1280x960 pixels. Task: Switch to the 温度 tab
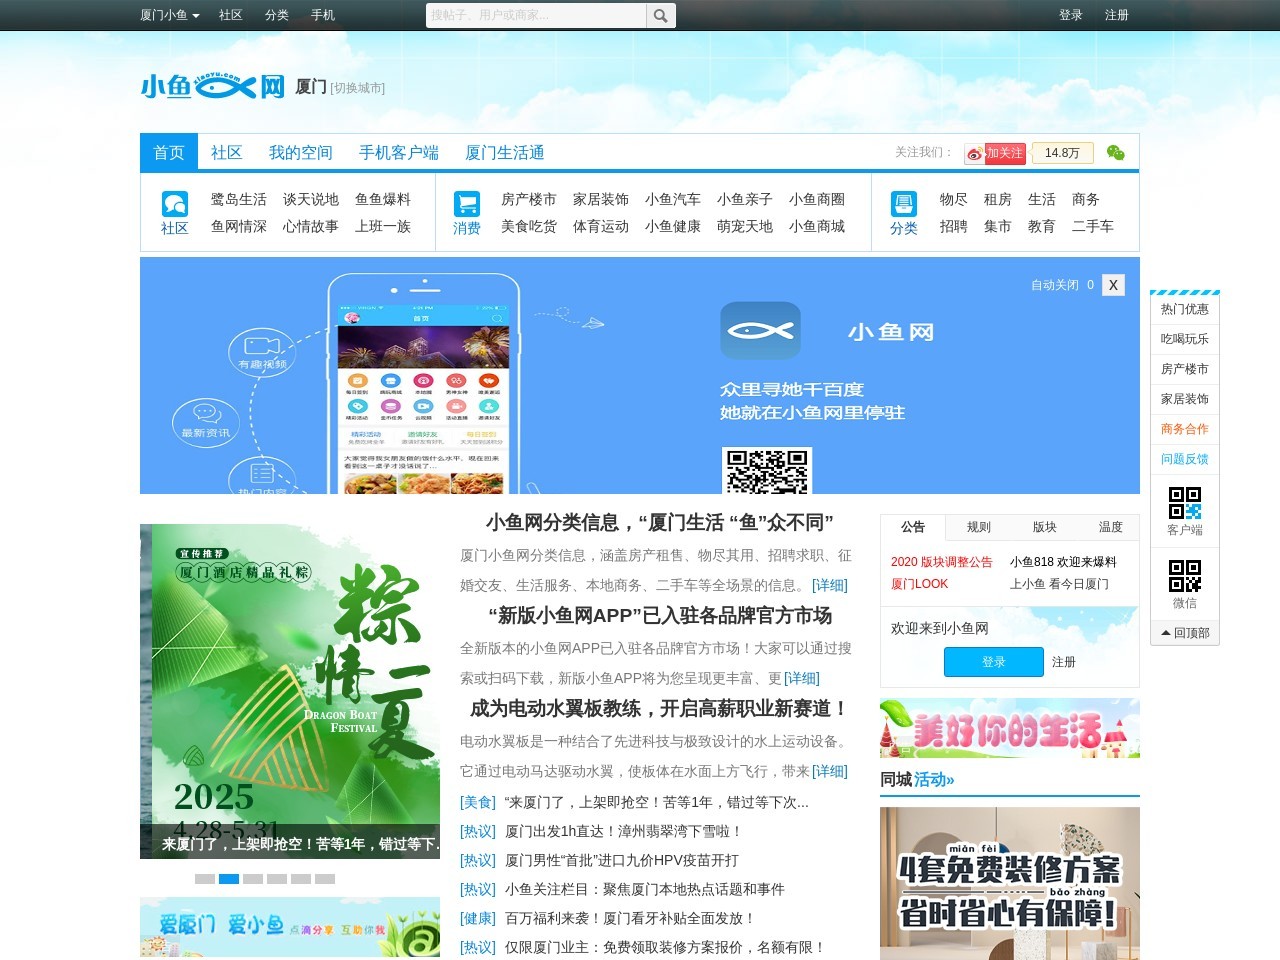click(x=1111, y=527)
